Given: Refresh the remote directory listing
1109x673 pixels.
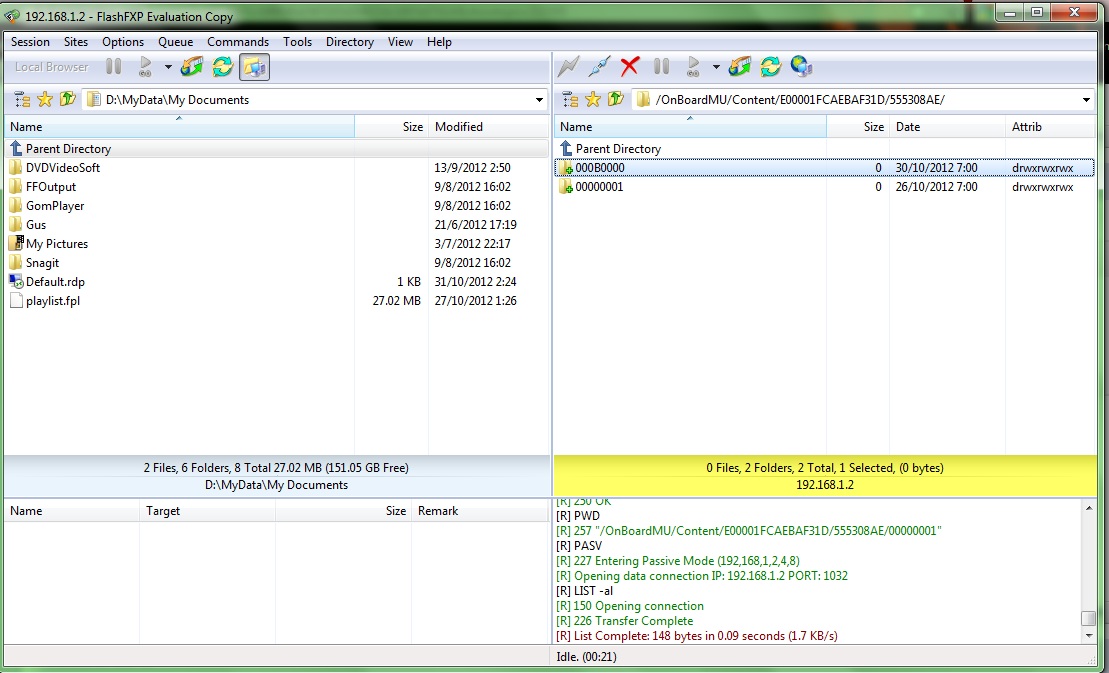Looking at the screenshot, I should 771,67.
